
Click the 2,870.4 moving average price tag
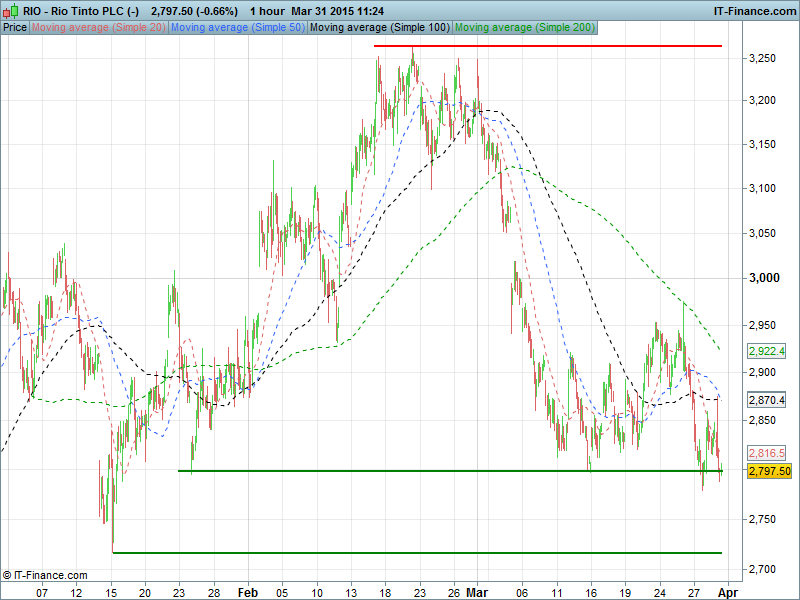pos(766,400)
